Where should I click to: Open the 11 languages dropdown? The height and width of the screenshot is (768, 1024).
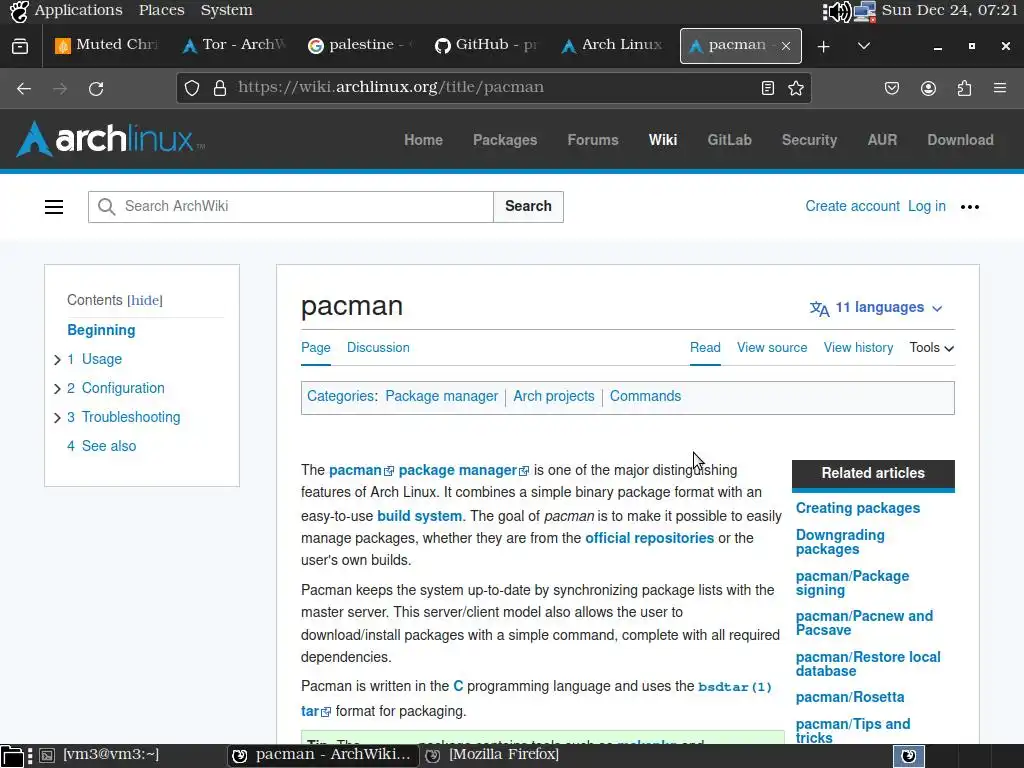click(876, 308)
